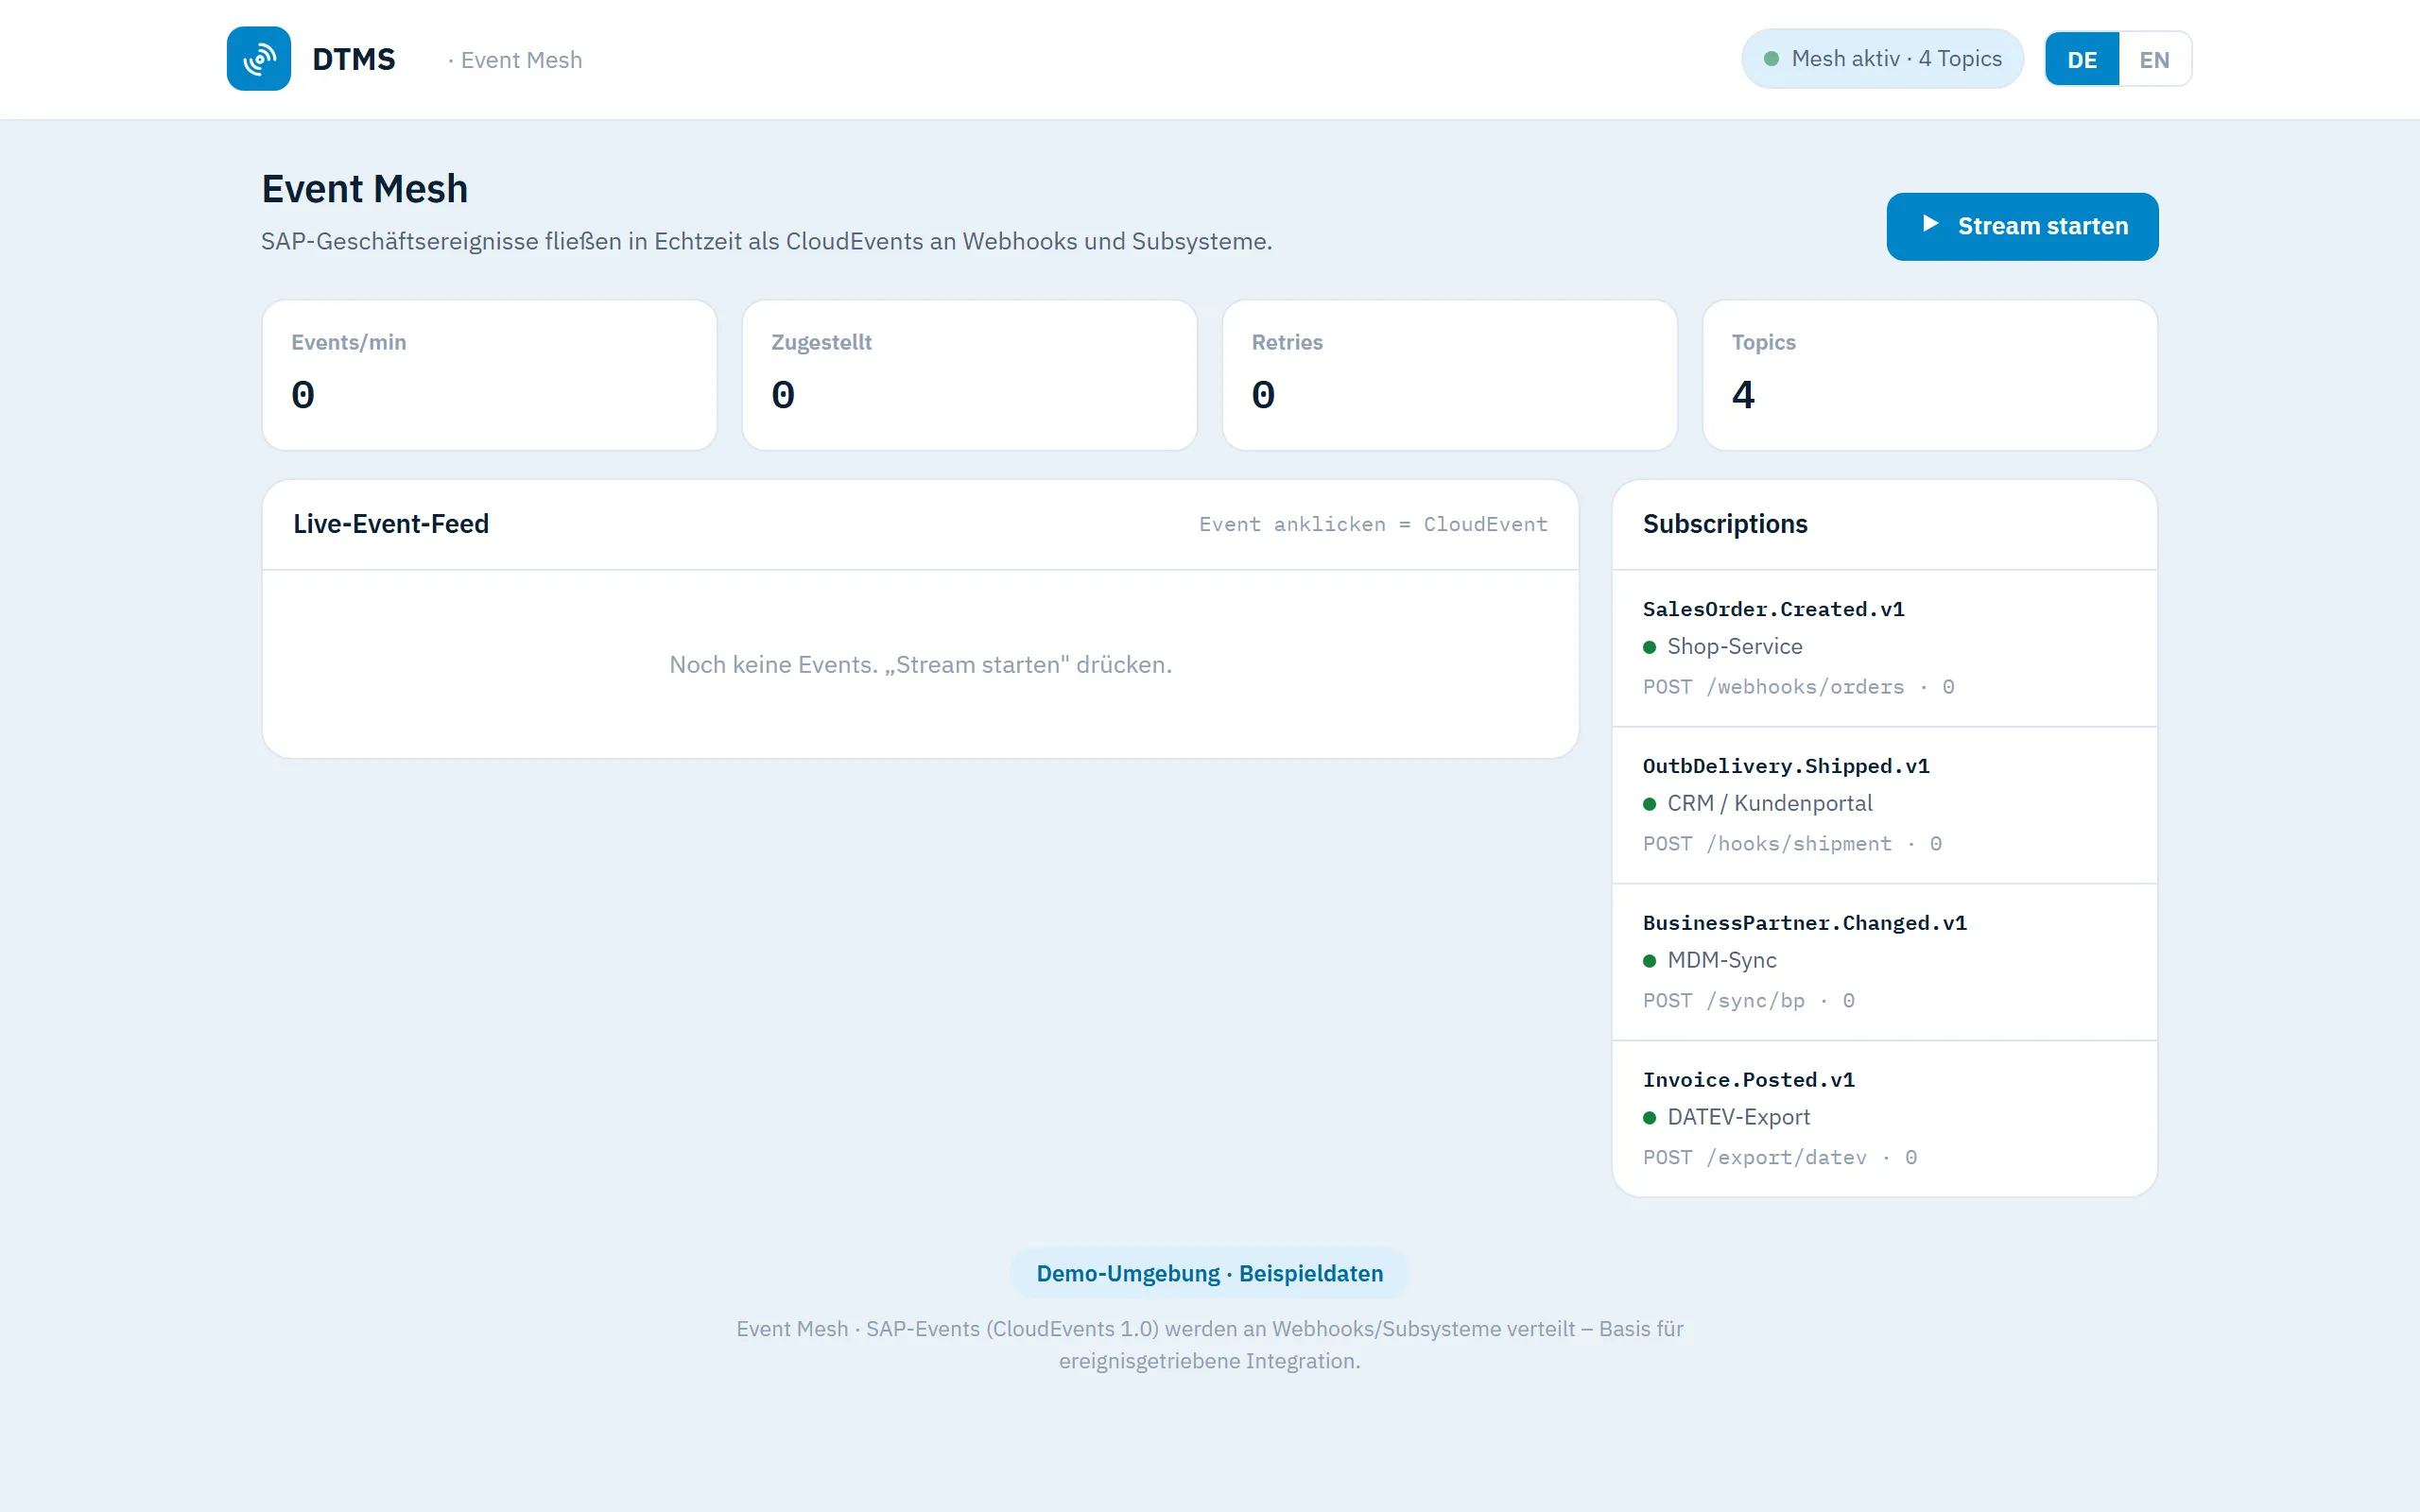Click the play icon in Stream starten
Viewport: 2420px width, 1512px height.
[1931, 225]
